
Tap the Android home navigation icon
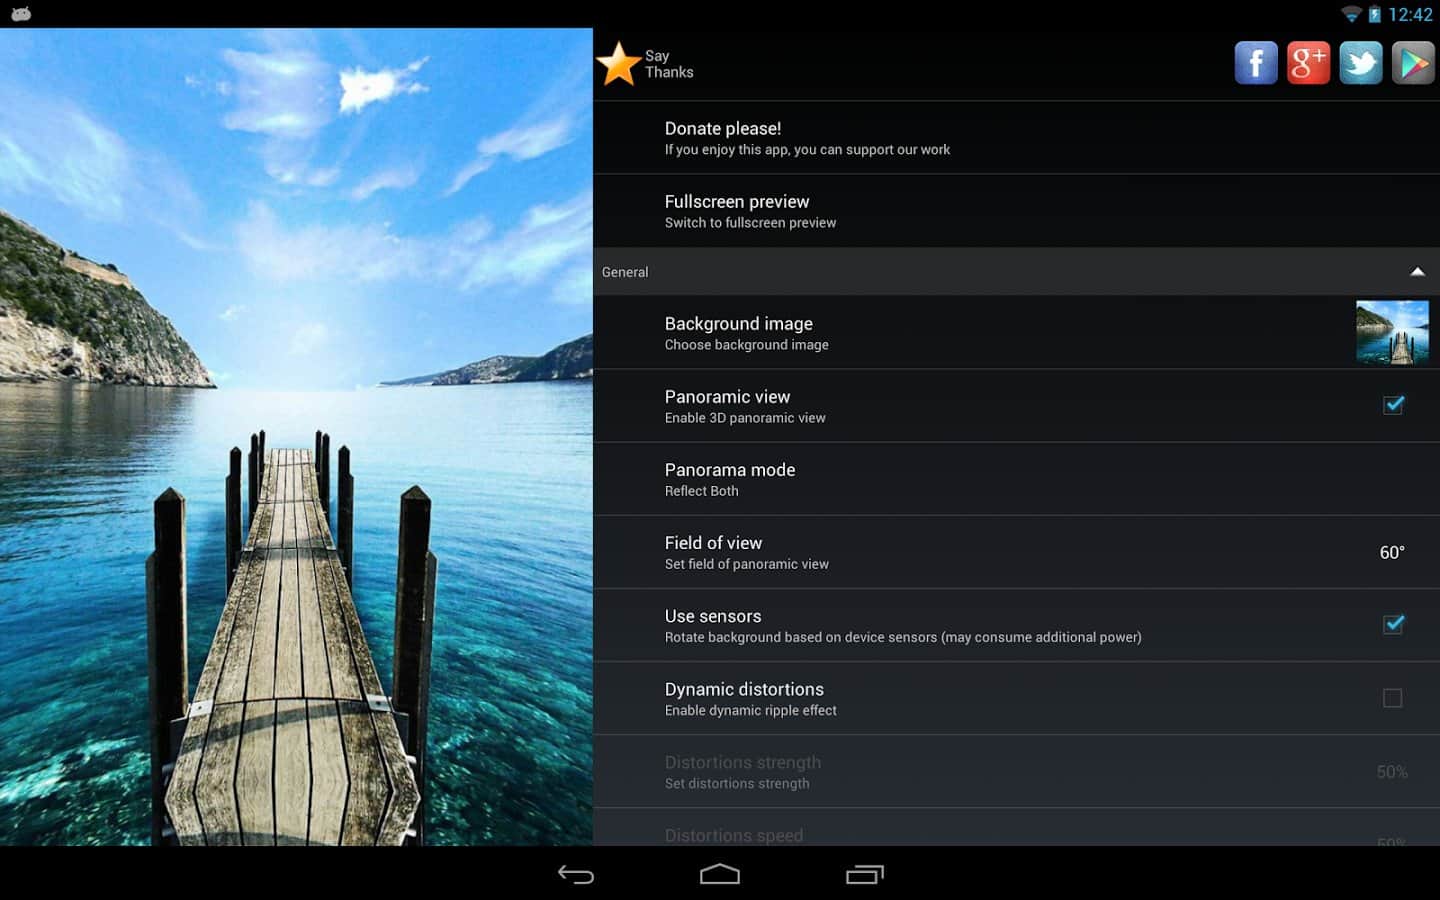[x=719, y=875]
